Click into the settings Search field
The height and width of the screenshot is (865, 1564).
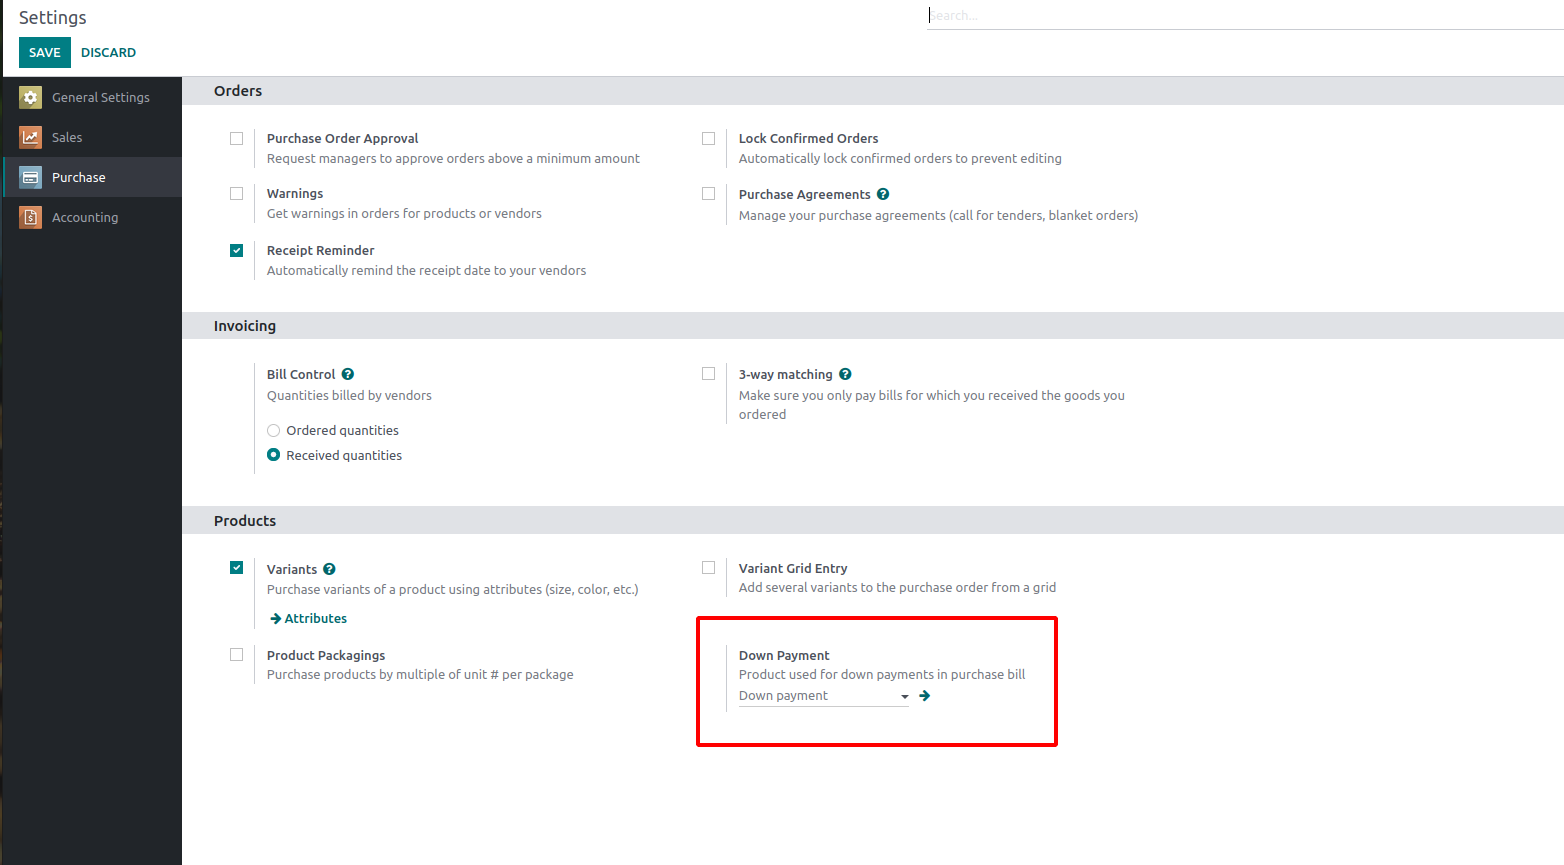[x=1245, y=16]
